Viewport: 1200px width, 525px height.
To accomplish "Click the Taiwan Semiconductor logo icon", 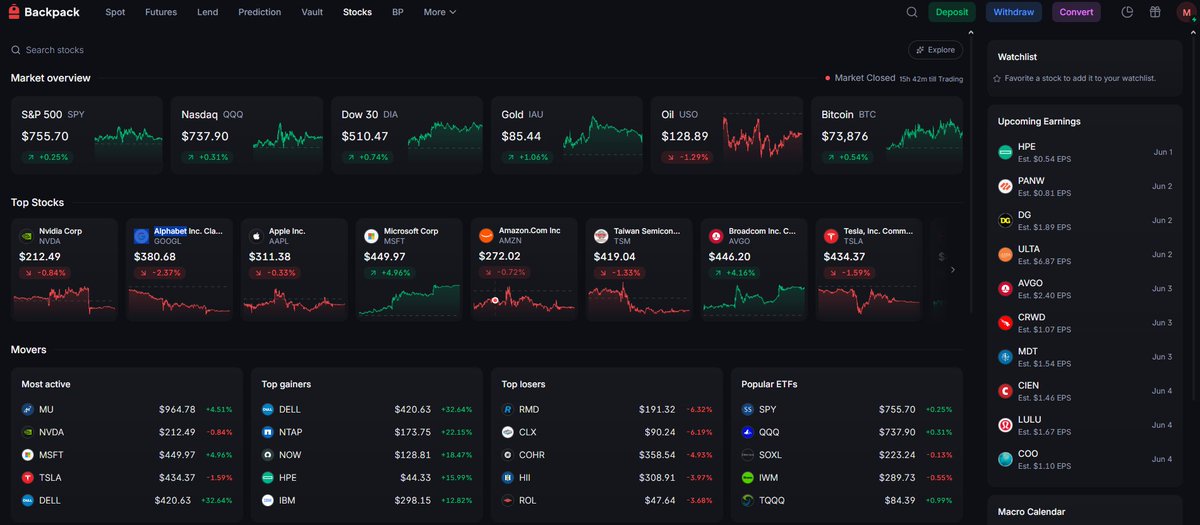I will 601,236.
